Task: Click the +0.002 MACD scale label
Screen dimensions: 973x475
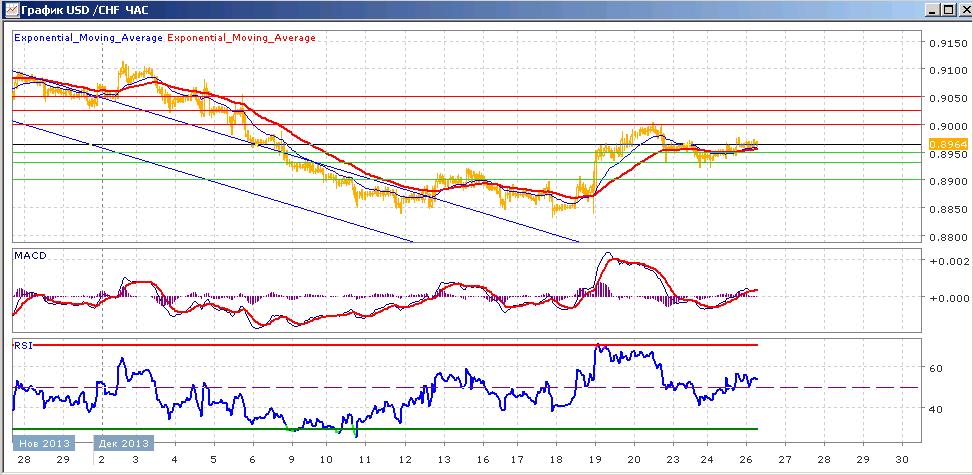Action: [x=949, y=261]
